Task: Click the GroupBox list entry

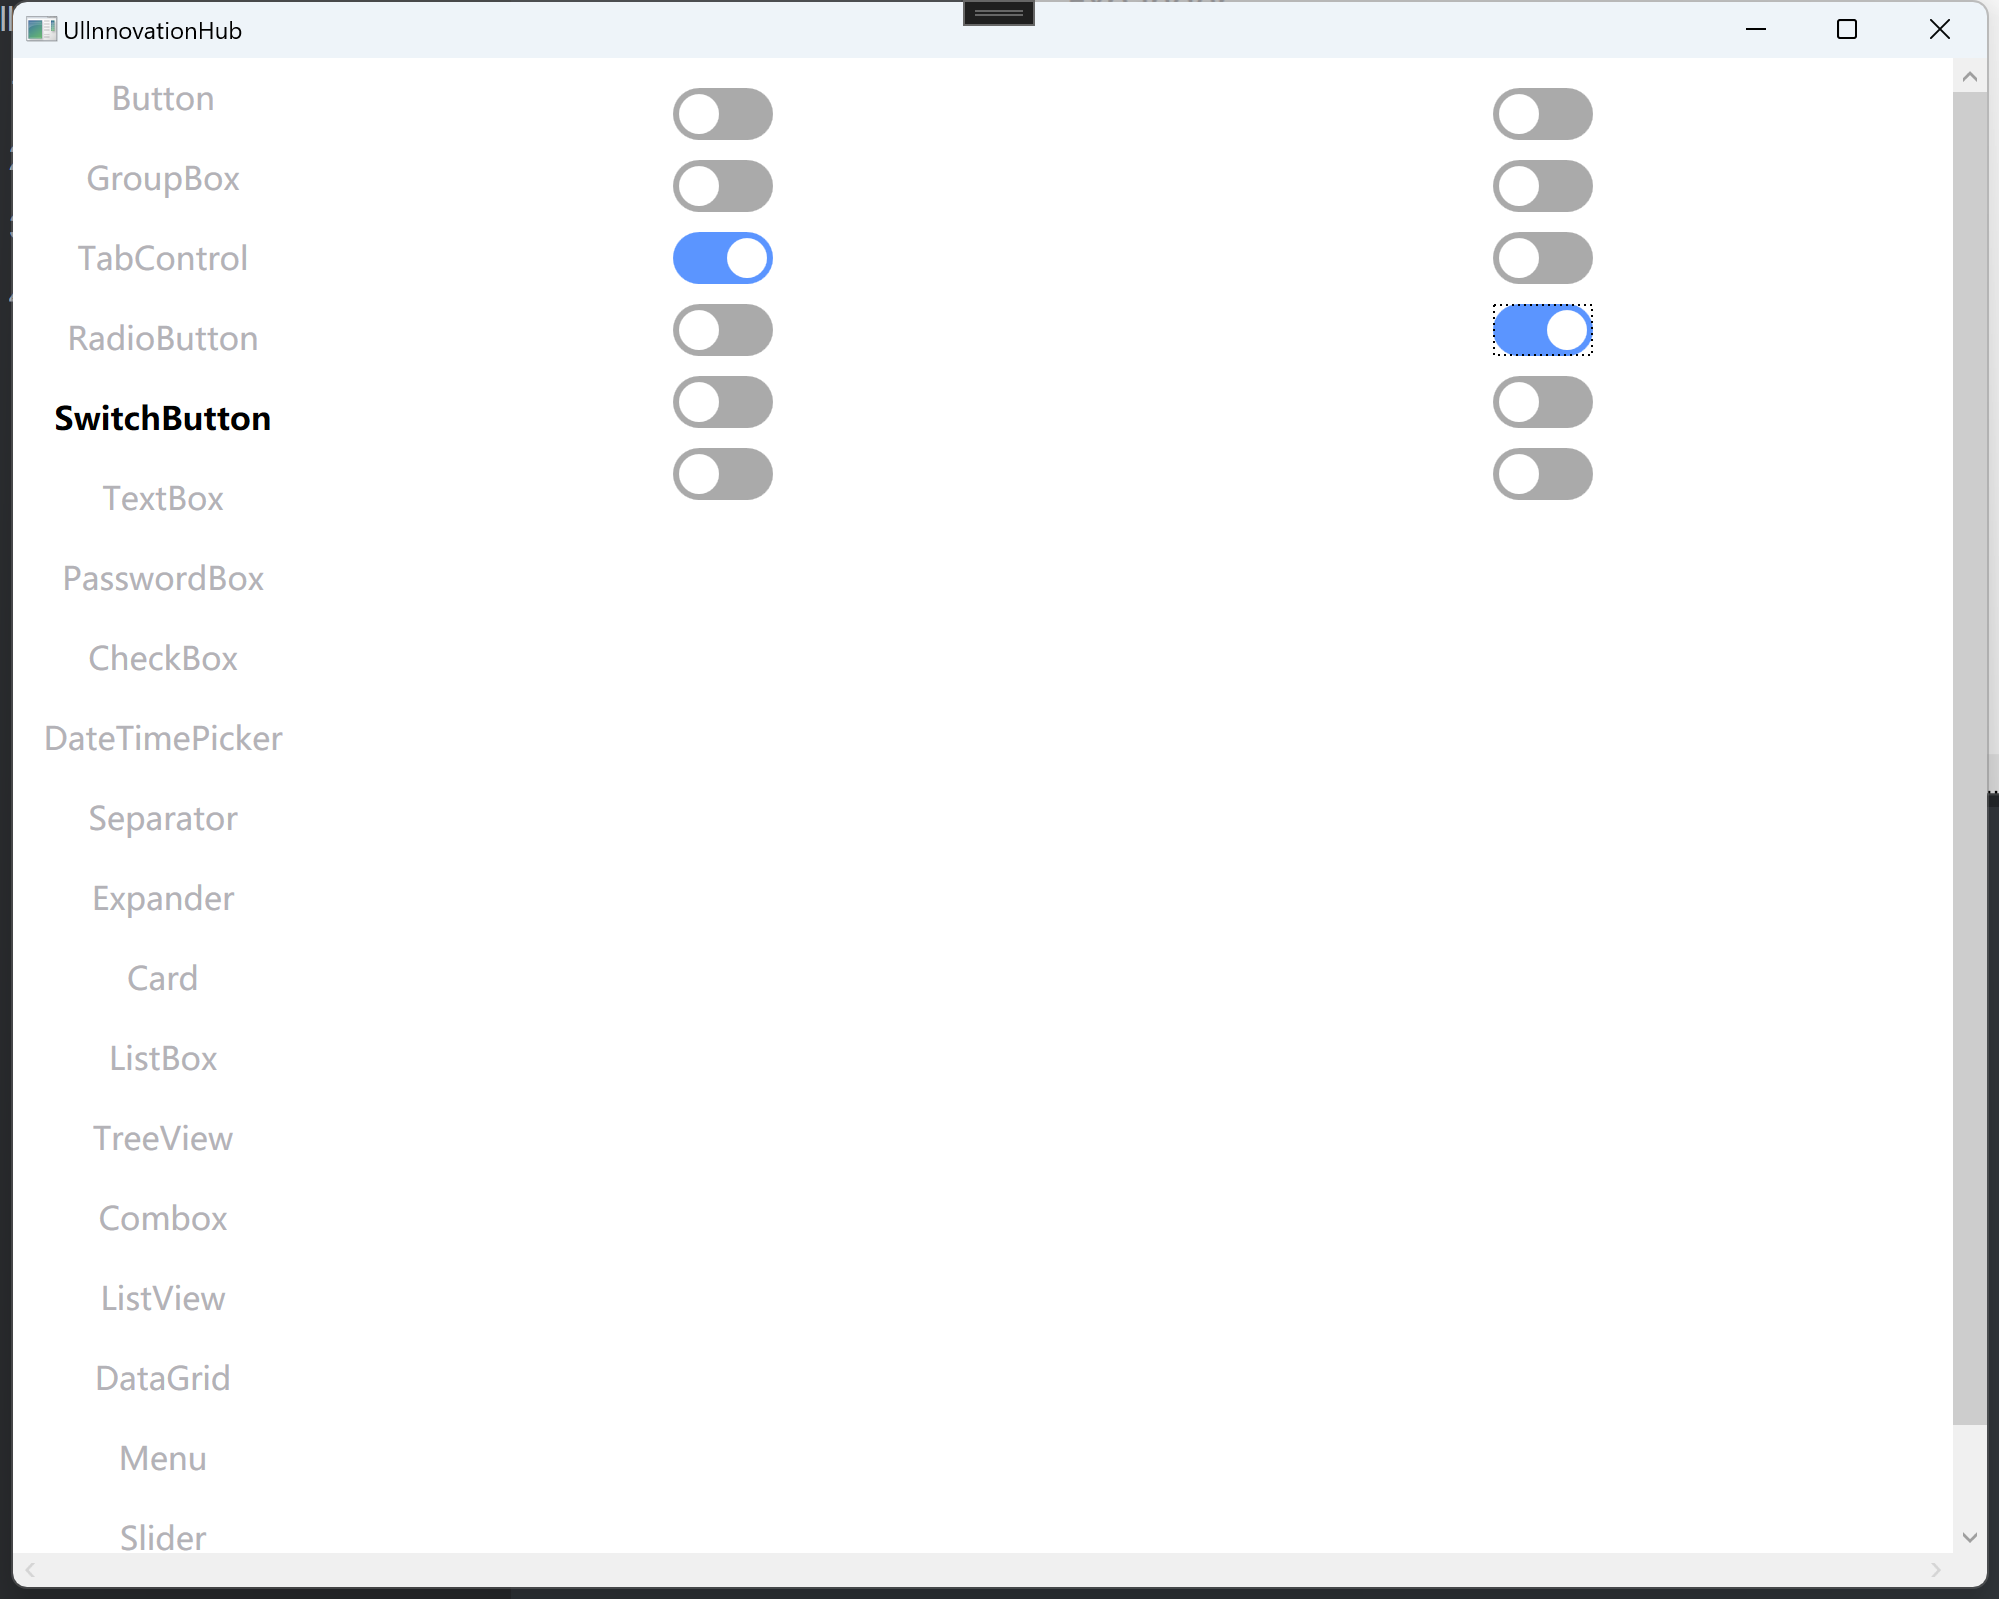Action: [163, 178]
